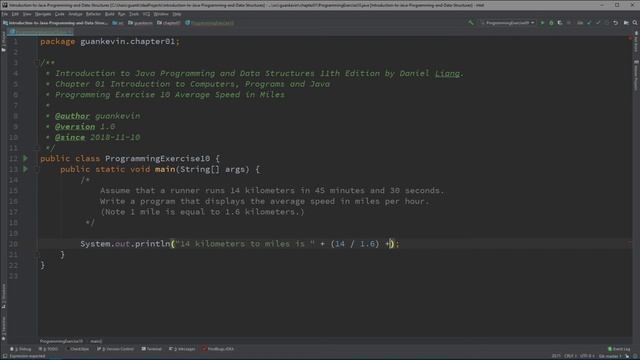The image size is (640, 360).
Task: Open the Edit menu
Action: (15, 14)
